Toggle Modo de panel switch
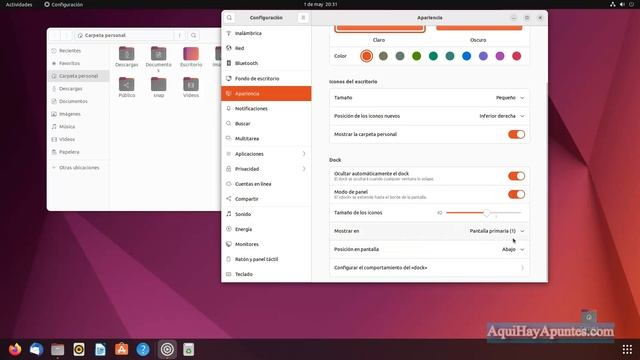Image resolution: width=640 pixels, height=360 pixels. click(516, 194)
